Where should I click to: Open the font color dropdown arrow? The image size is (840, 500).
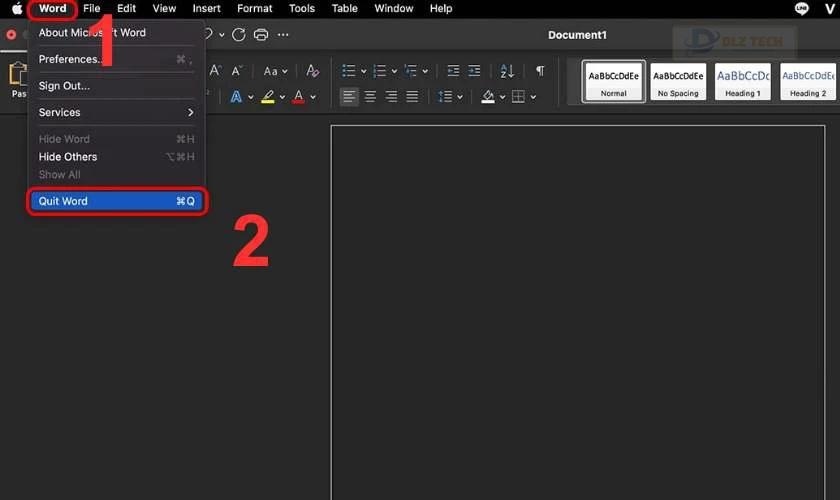(x=313, y=98)
